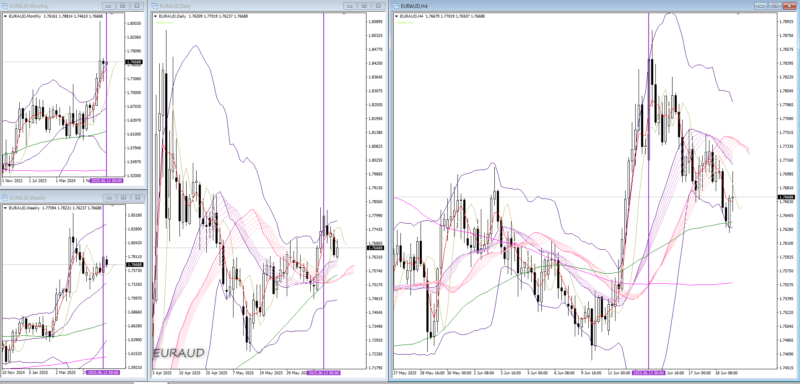Minimize the EURAUD,Monthly chart window
This screenshot has height=384, width=800.
(108, 6)
